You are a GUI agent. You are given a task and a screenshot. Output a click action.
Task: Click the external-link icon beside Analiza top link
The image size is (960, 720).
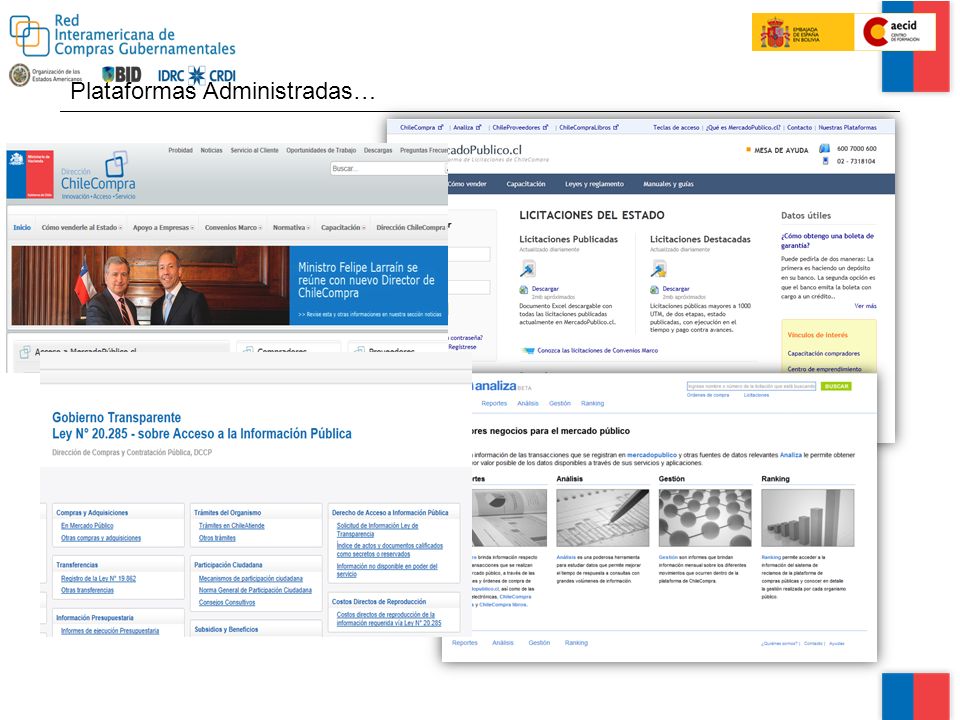click(x=478, y=127)
